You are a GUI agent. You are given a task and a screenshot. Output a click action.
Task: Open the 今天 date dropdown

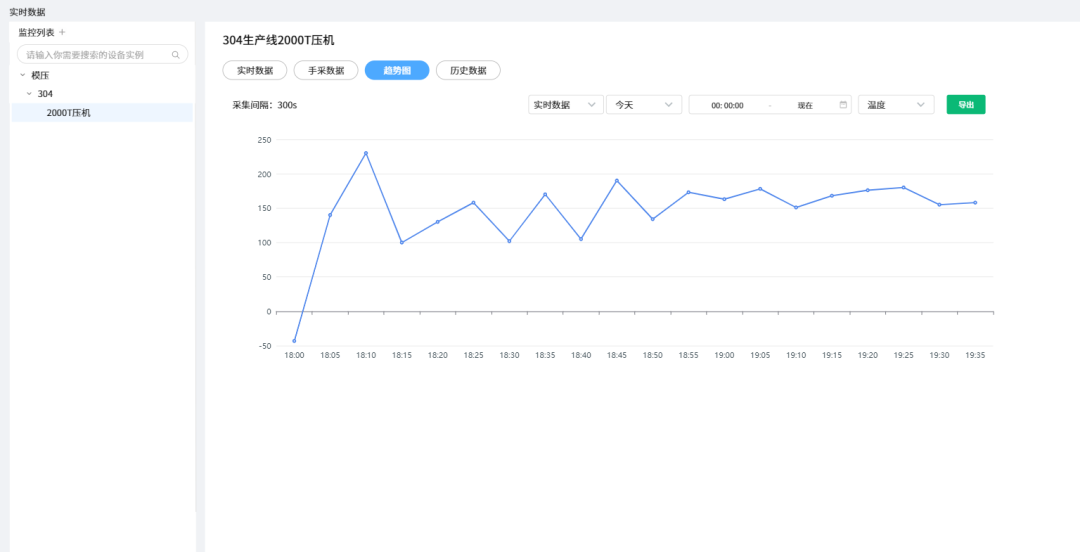click(x=643, y=105)
